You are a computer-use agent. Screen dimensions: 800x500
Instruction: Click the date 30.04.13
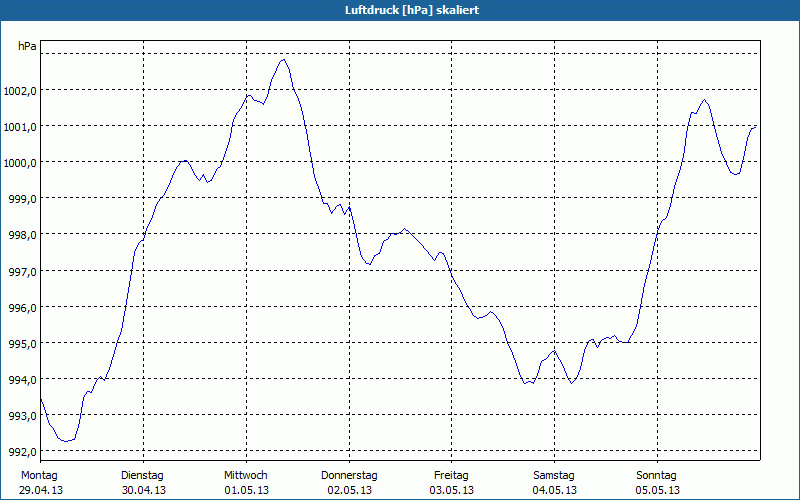[143, 490]
